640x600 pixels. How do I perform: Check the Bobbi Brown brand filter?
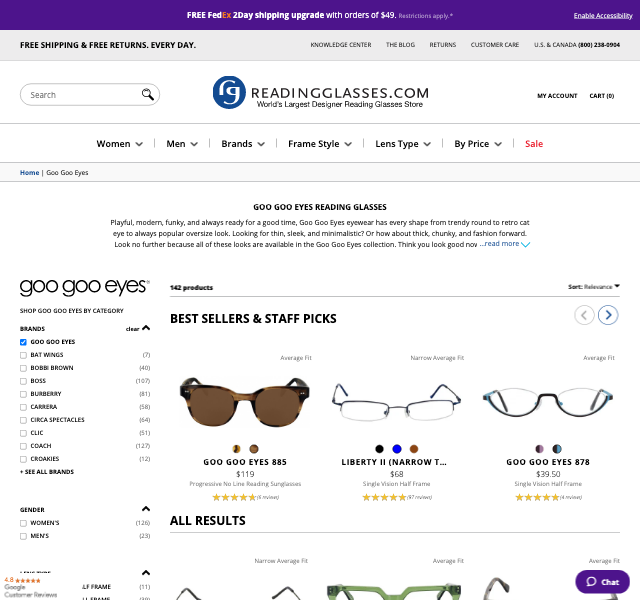23,368
